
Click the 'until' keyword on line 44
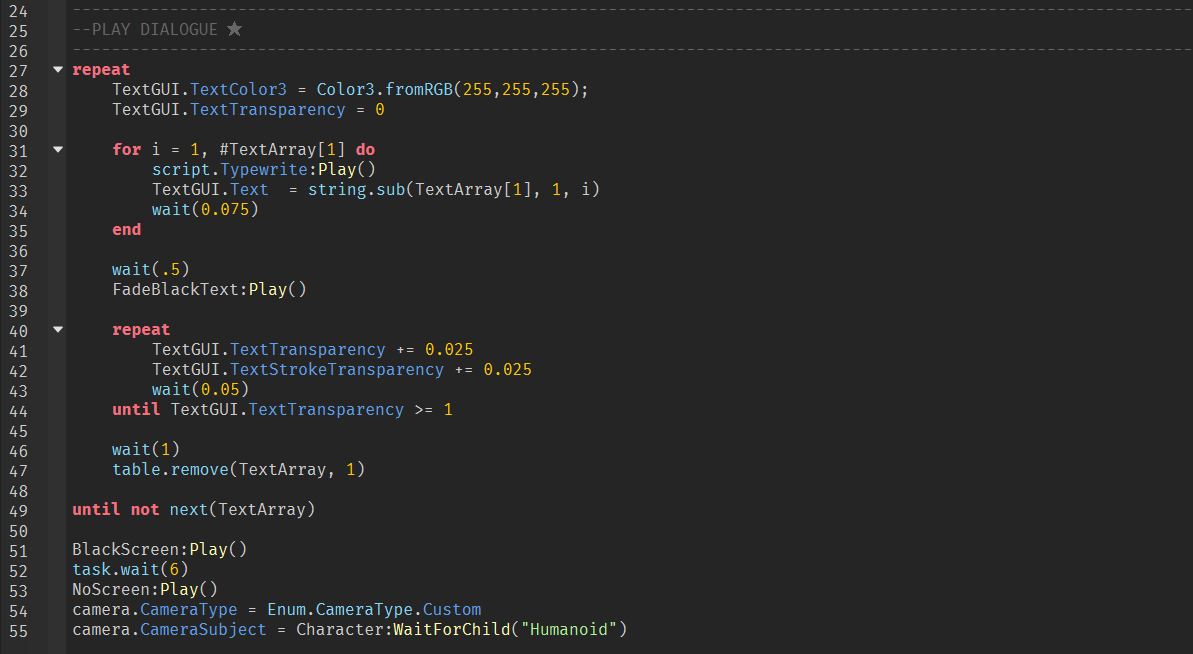[x=136, y=409]
